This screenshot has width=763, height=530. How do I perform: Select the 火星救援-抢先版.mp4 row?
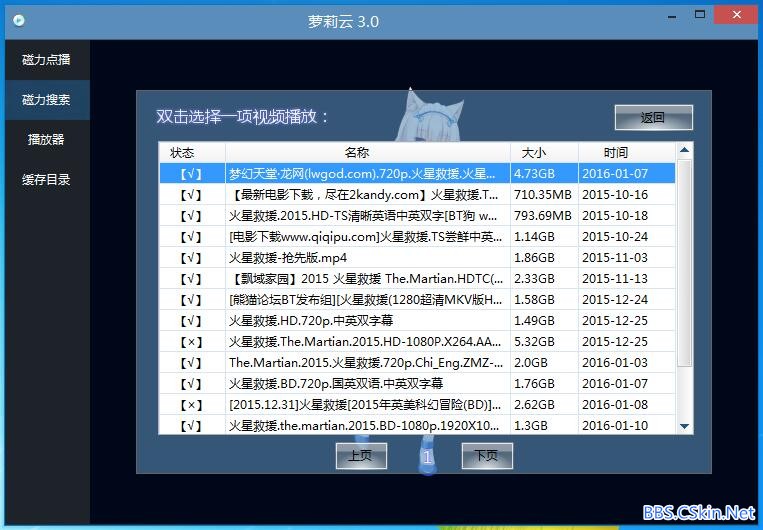pyautogui.click(x=417, y=257)
